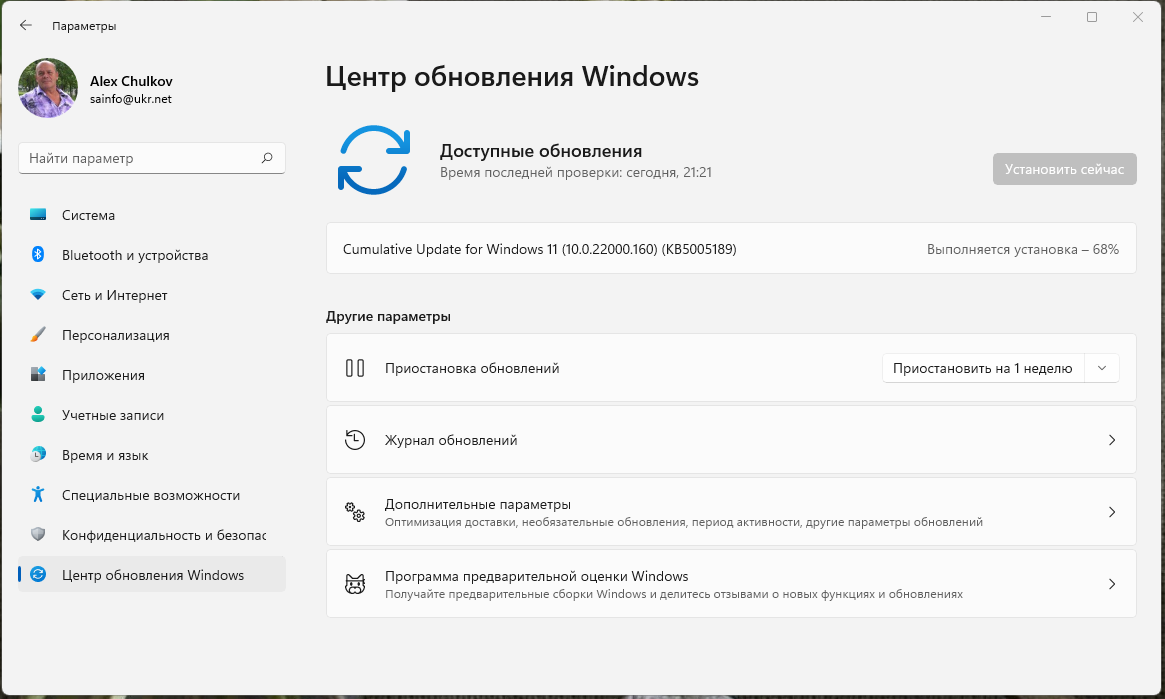
Task: Open Программа предварительной оценки via its chevron
Action: 1112,584
